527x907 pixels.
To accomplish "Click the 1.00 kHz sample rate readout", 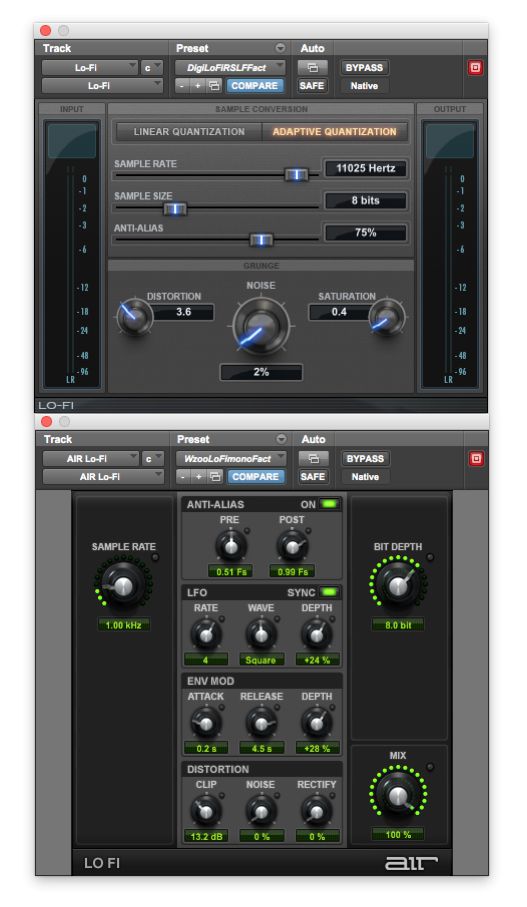I will click(x=123, y=625).
